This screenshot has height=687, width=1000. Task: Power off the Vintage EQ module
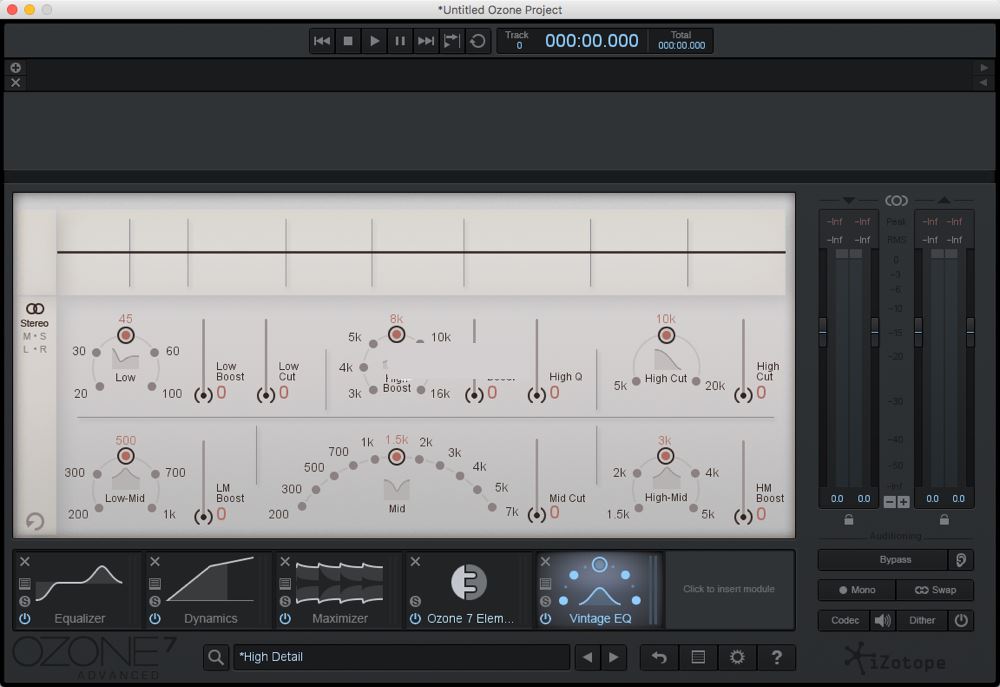click(548, 618)
